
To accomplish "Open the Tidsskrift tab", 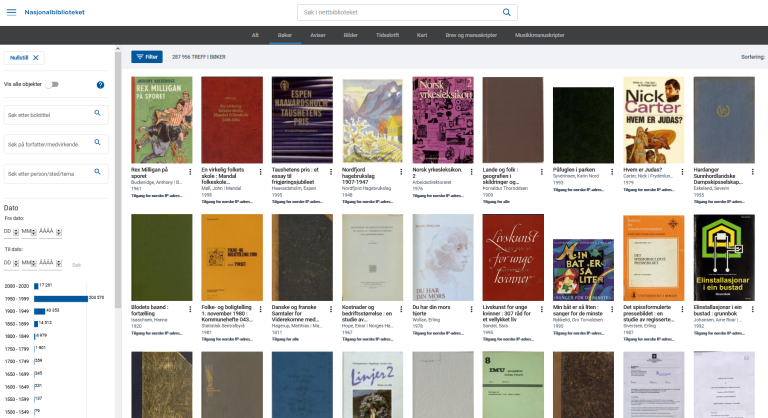I will [x=387, y=35].
